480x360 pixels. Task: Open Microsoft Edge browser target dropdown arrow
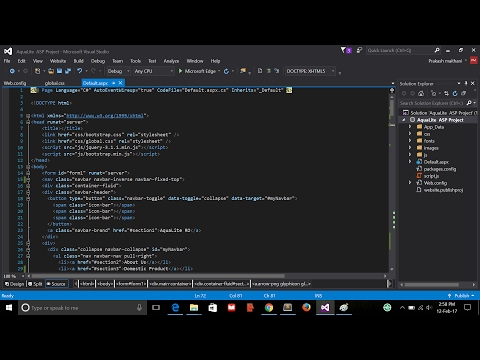(219, 71)
